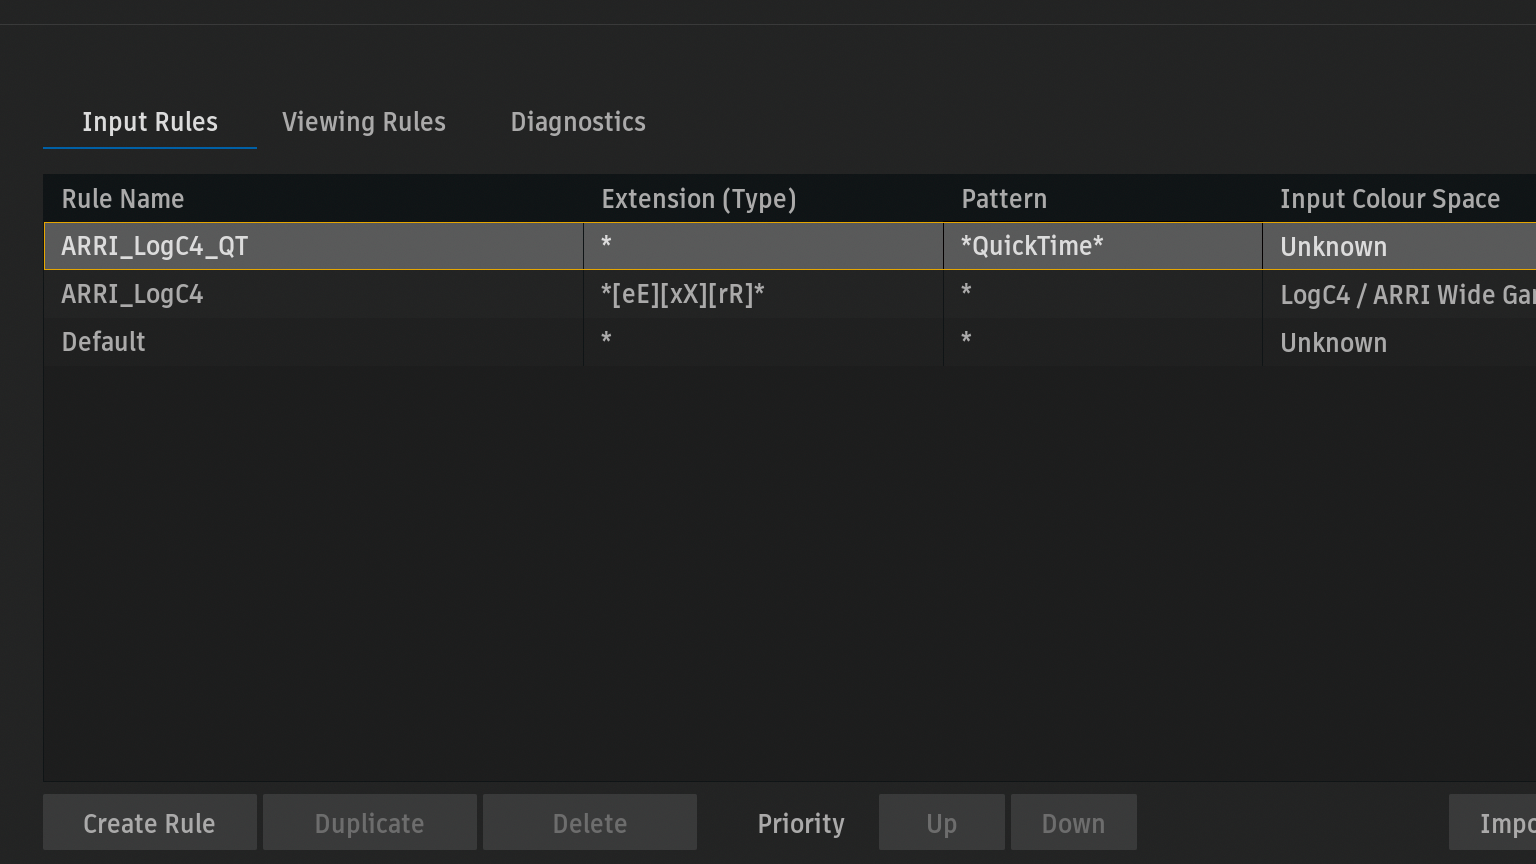1536x864 pixels.
Task: Click the Extension (Type) column header
Action: pos(698,199)
